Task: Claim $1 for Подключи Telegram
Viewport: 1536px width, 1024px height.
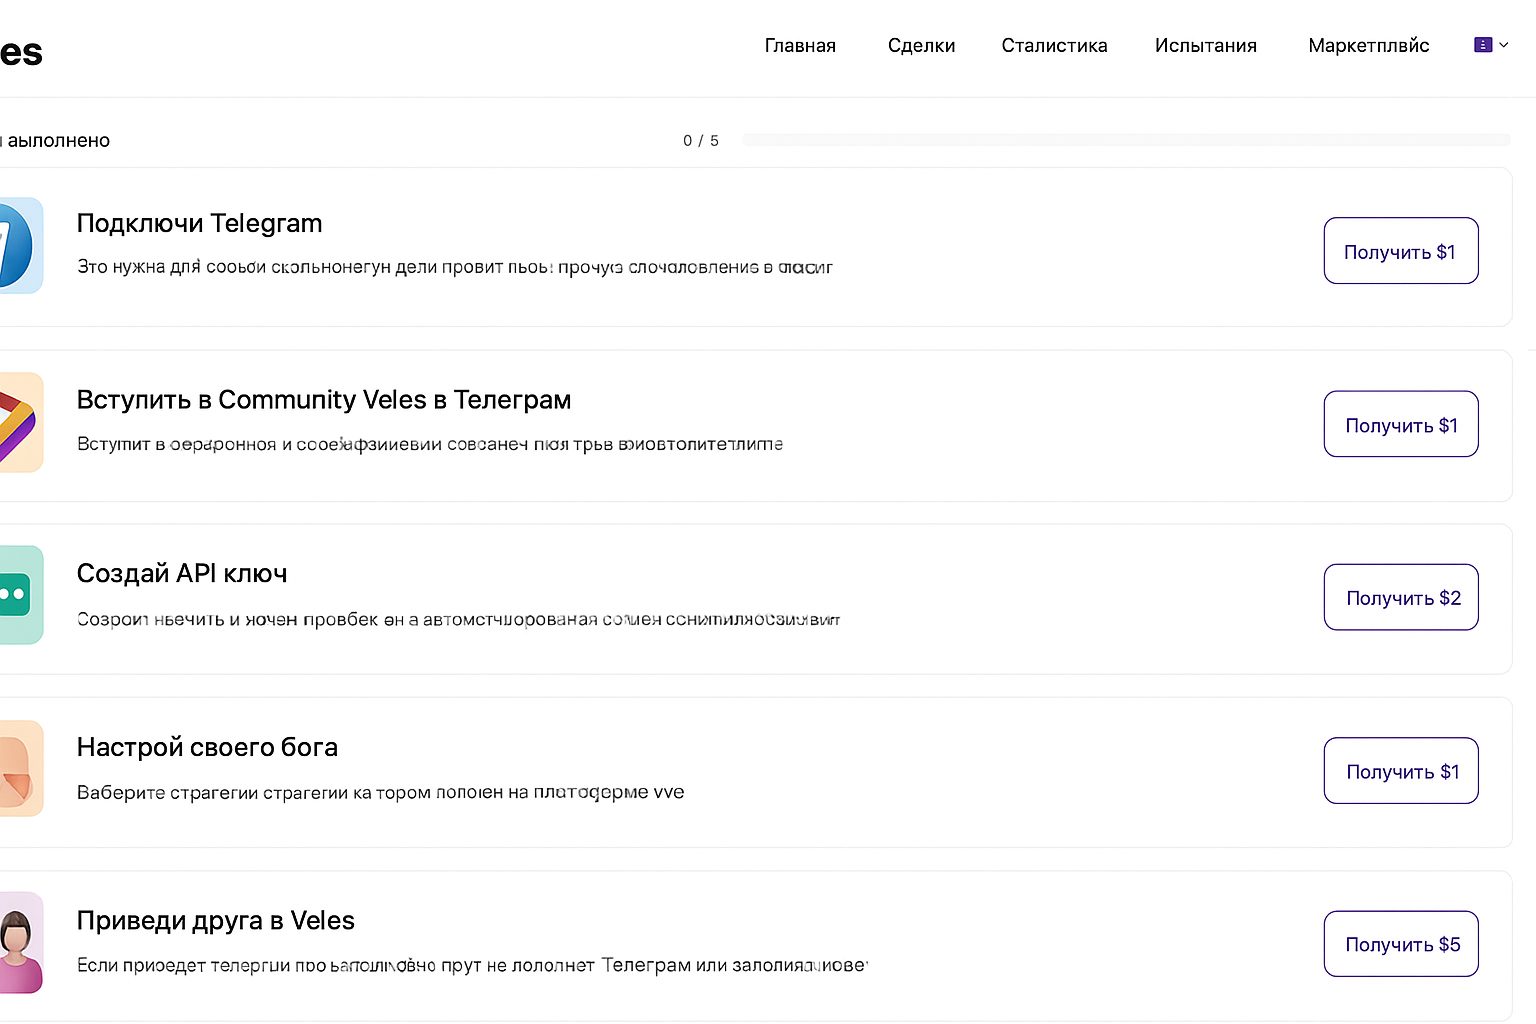Action: coord(1401,251)
